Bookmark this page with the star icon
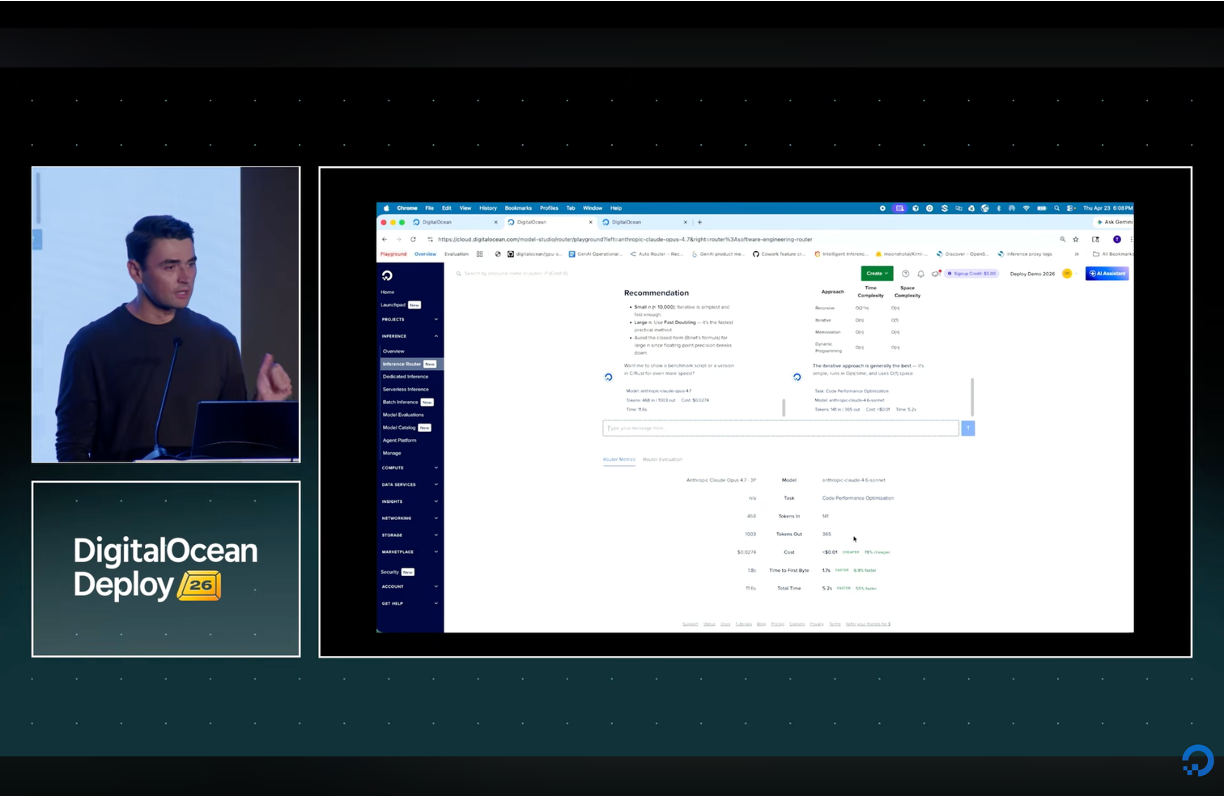The height and width of the screenshot is (796, 1224). [x=1076, y=239]
